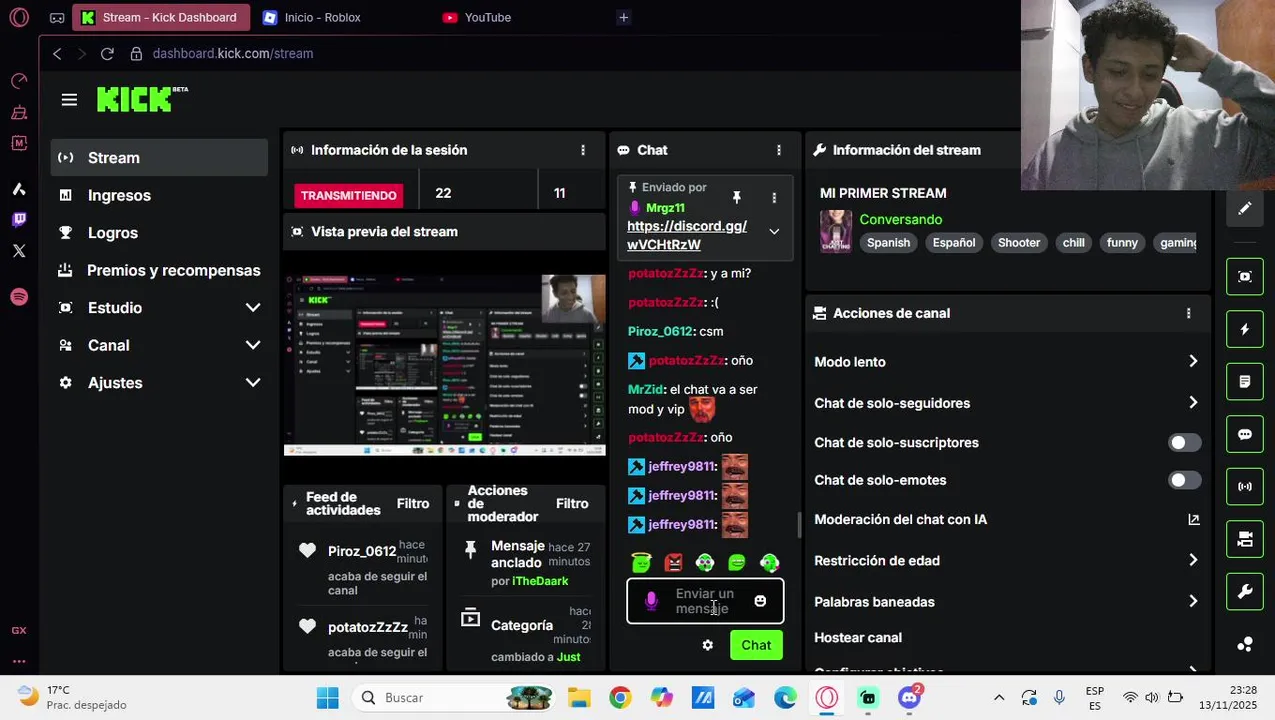Image resolution: width=1275 pixels, height=720 pixels.
Task: Expand the pinned message chevron
Action: tap(774, 232)
